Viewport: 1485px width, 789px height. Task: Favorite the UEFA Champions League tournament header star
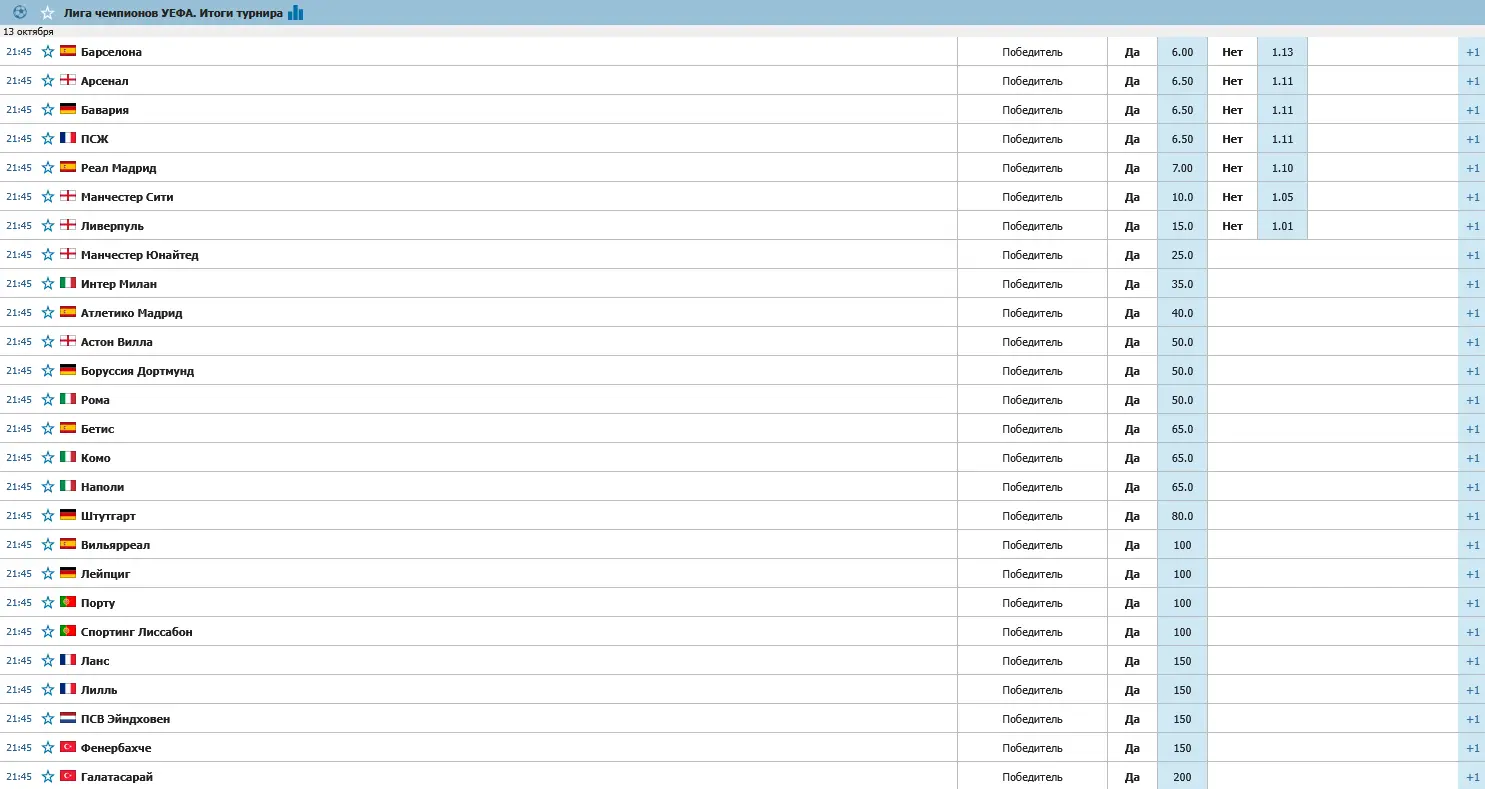[x=47, y=13]
